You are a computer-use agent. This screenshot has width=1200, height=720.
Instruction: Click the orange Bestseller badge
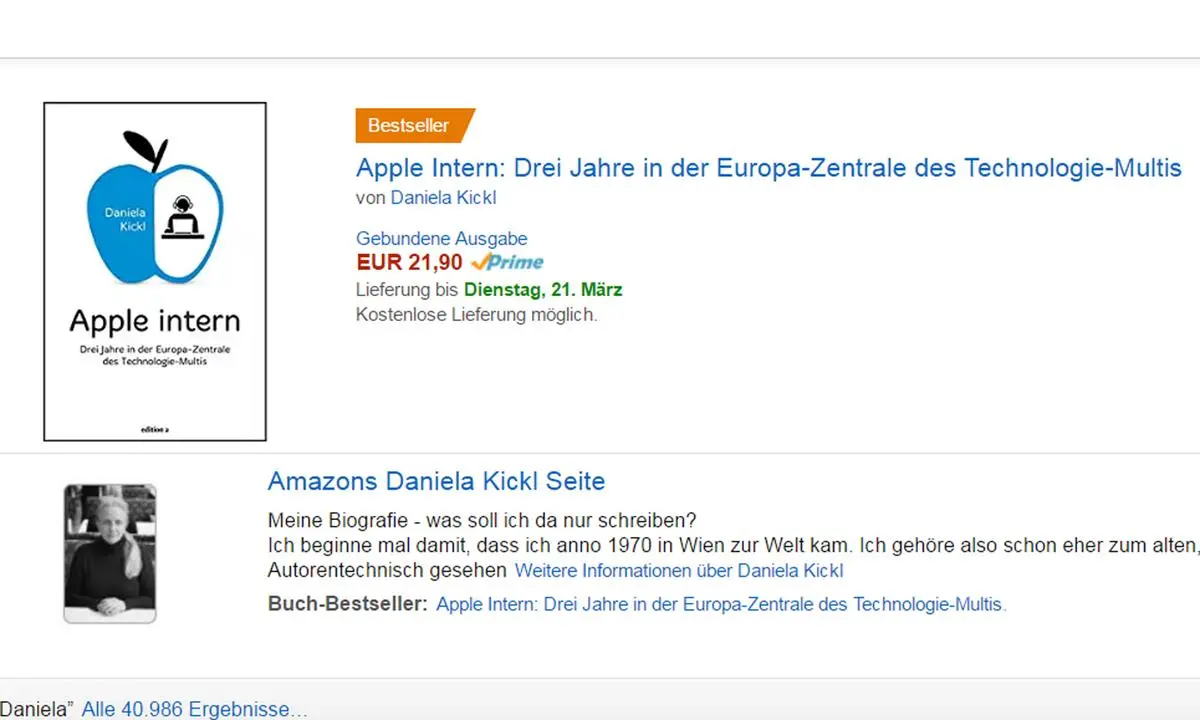click(409, 126)
